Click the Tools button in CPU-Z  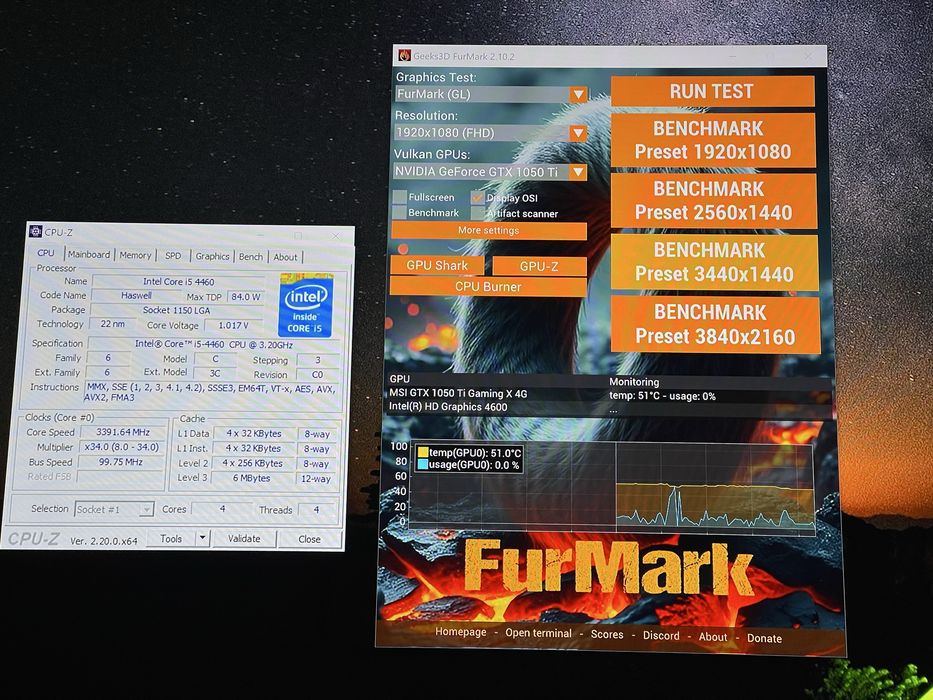(171, 538)
